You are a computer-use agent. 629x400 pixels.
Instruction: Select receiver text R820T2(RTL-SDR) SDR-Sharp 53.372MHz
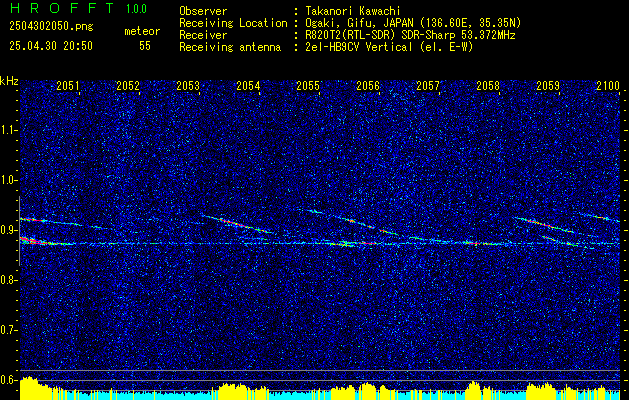(x=410, y=35)
